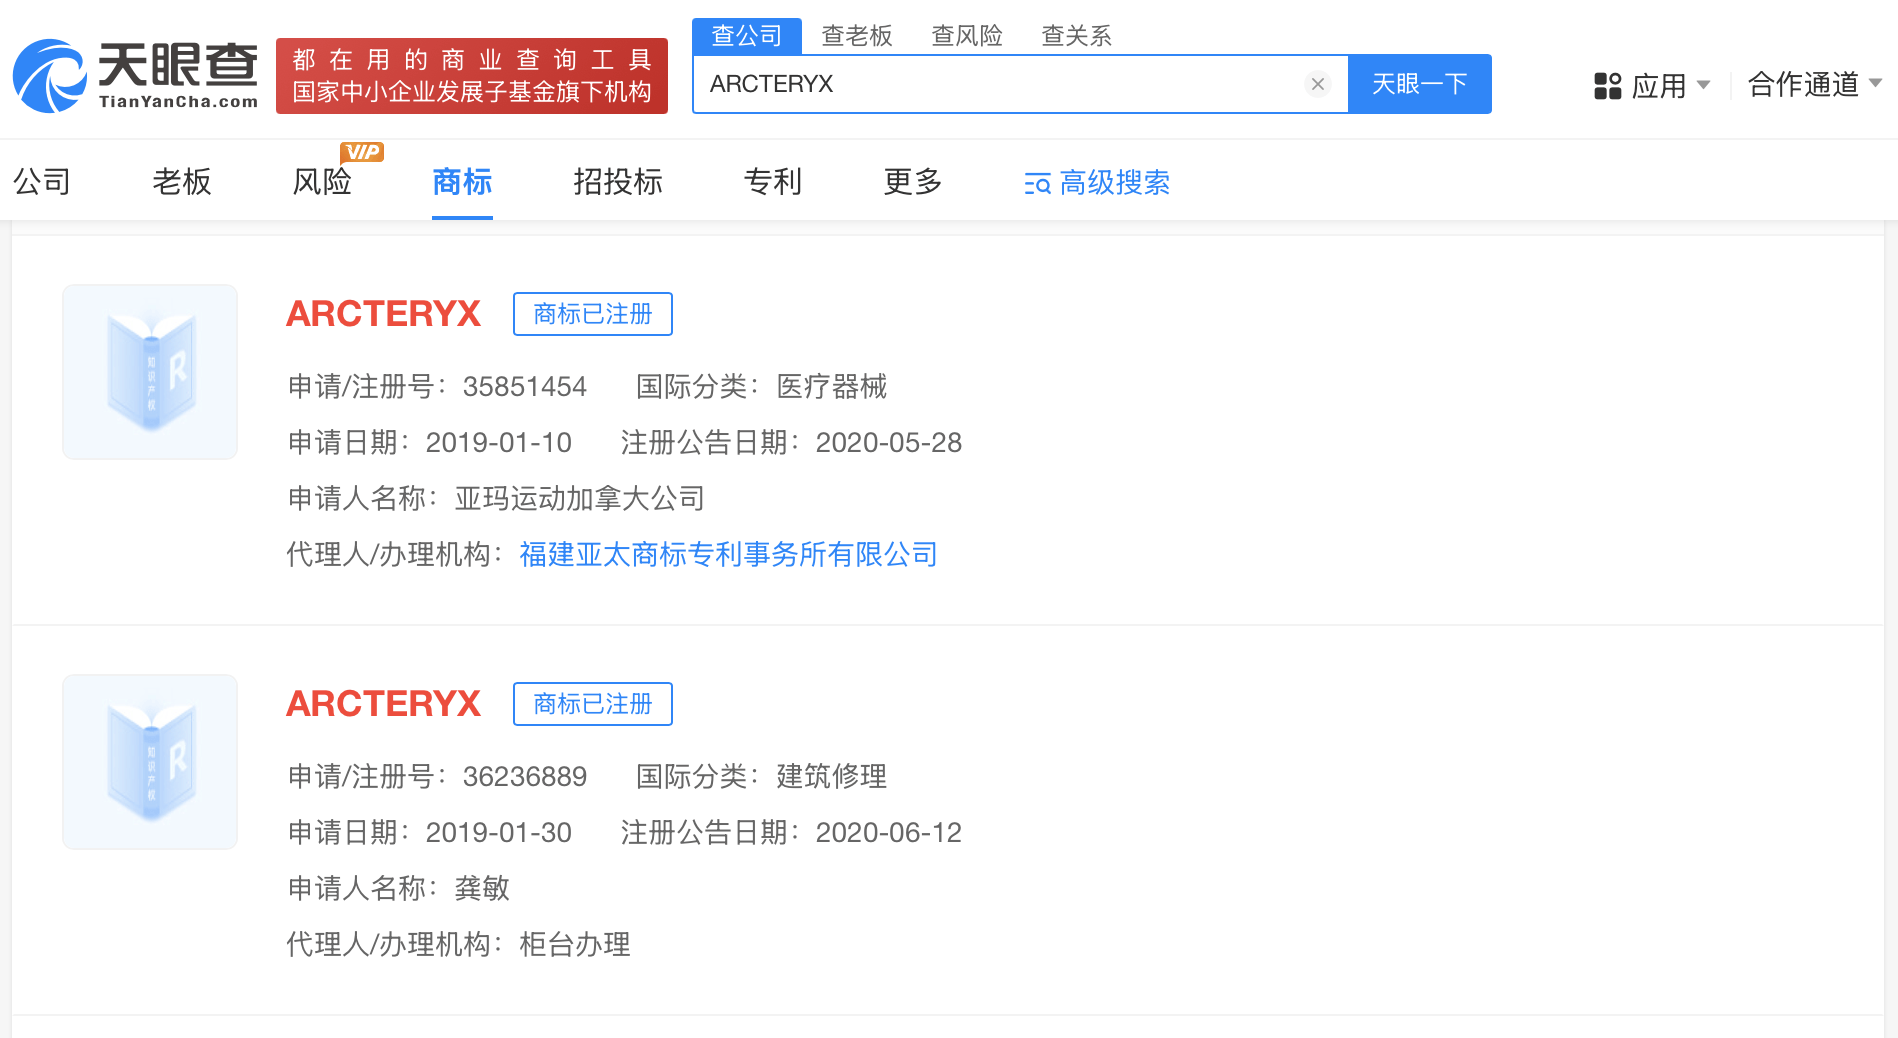Open the trademark thumbnail for 医疗器械 entry
This screenshot has height=1038, width=1898.
pyautogui.click(x=150, y=372)
